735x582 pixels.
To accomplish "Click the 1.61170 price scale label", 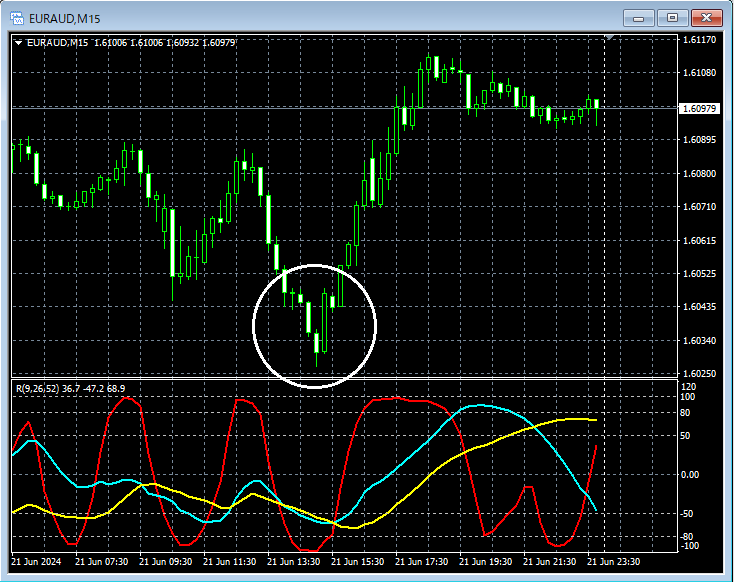I will [699, 40].
